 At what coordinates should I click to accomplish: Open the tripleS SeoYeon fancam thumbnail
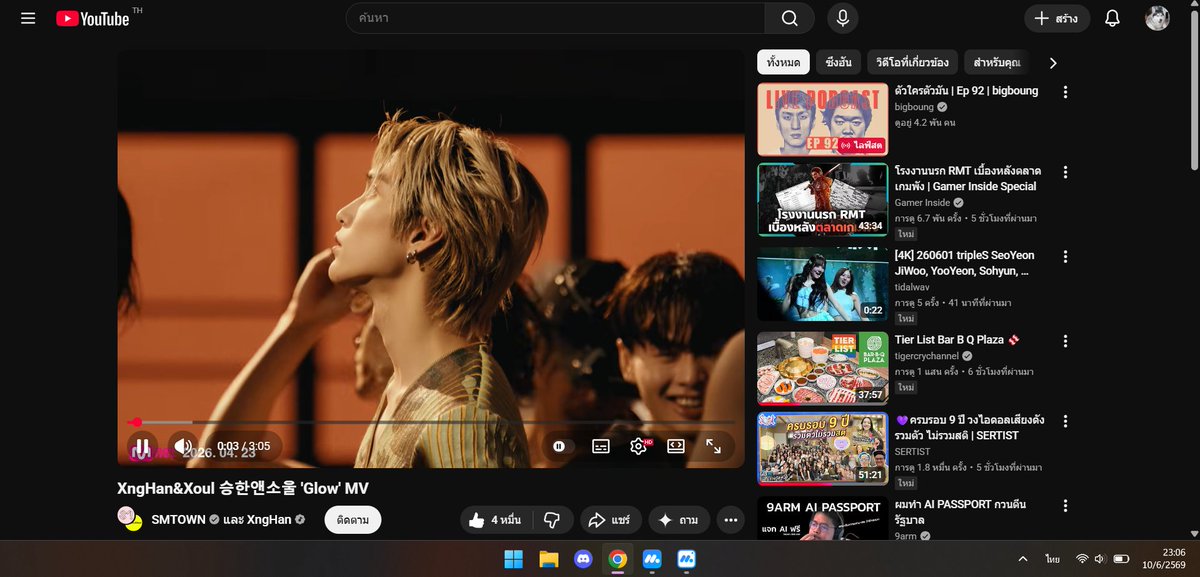(x=822, y=284)
